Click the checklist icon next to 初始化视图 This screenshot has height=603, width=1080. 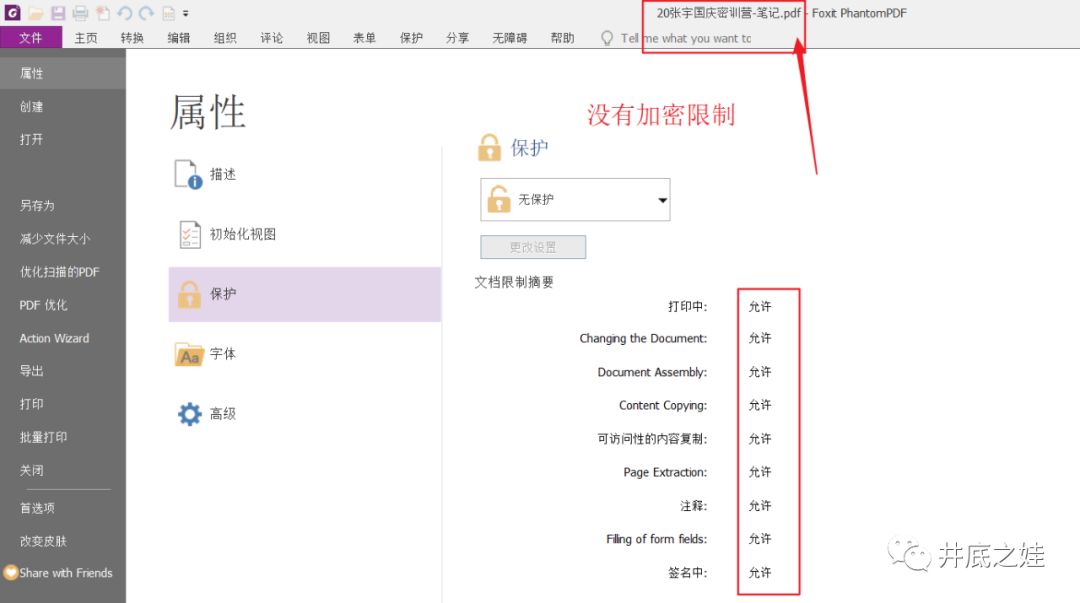[x=189, y=234]
